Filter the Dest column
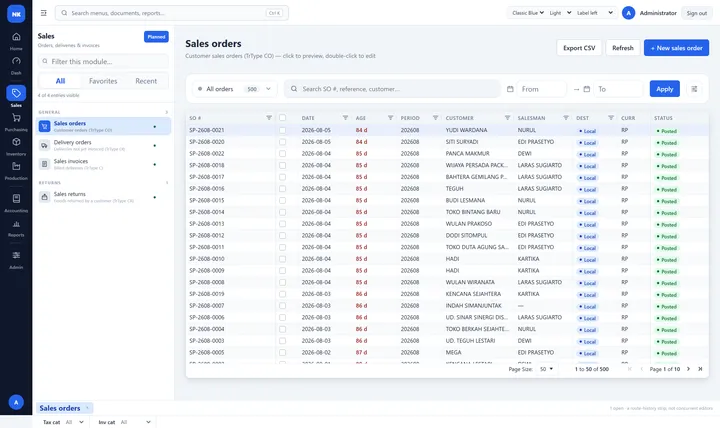Viewport: 720px width, 428px height. click(x=611, y=118)
